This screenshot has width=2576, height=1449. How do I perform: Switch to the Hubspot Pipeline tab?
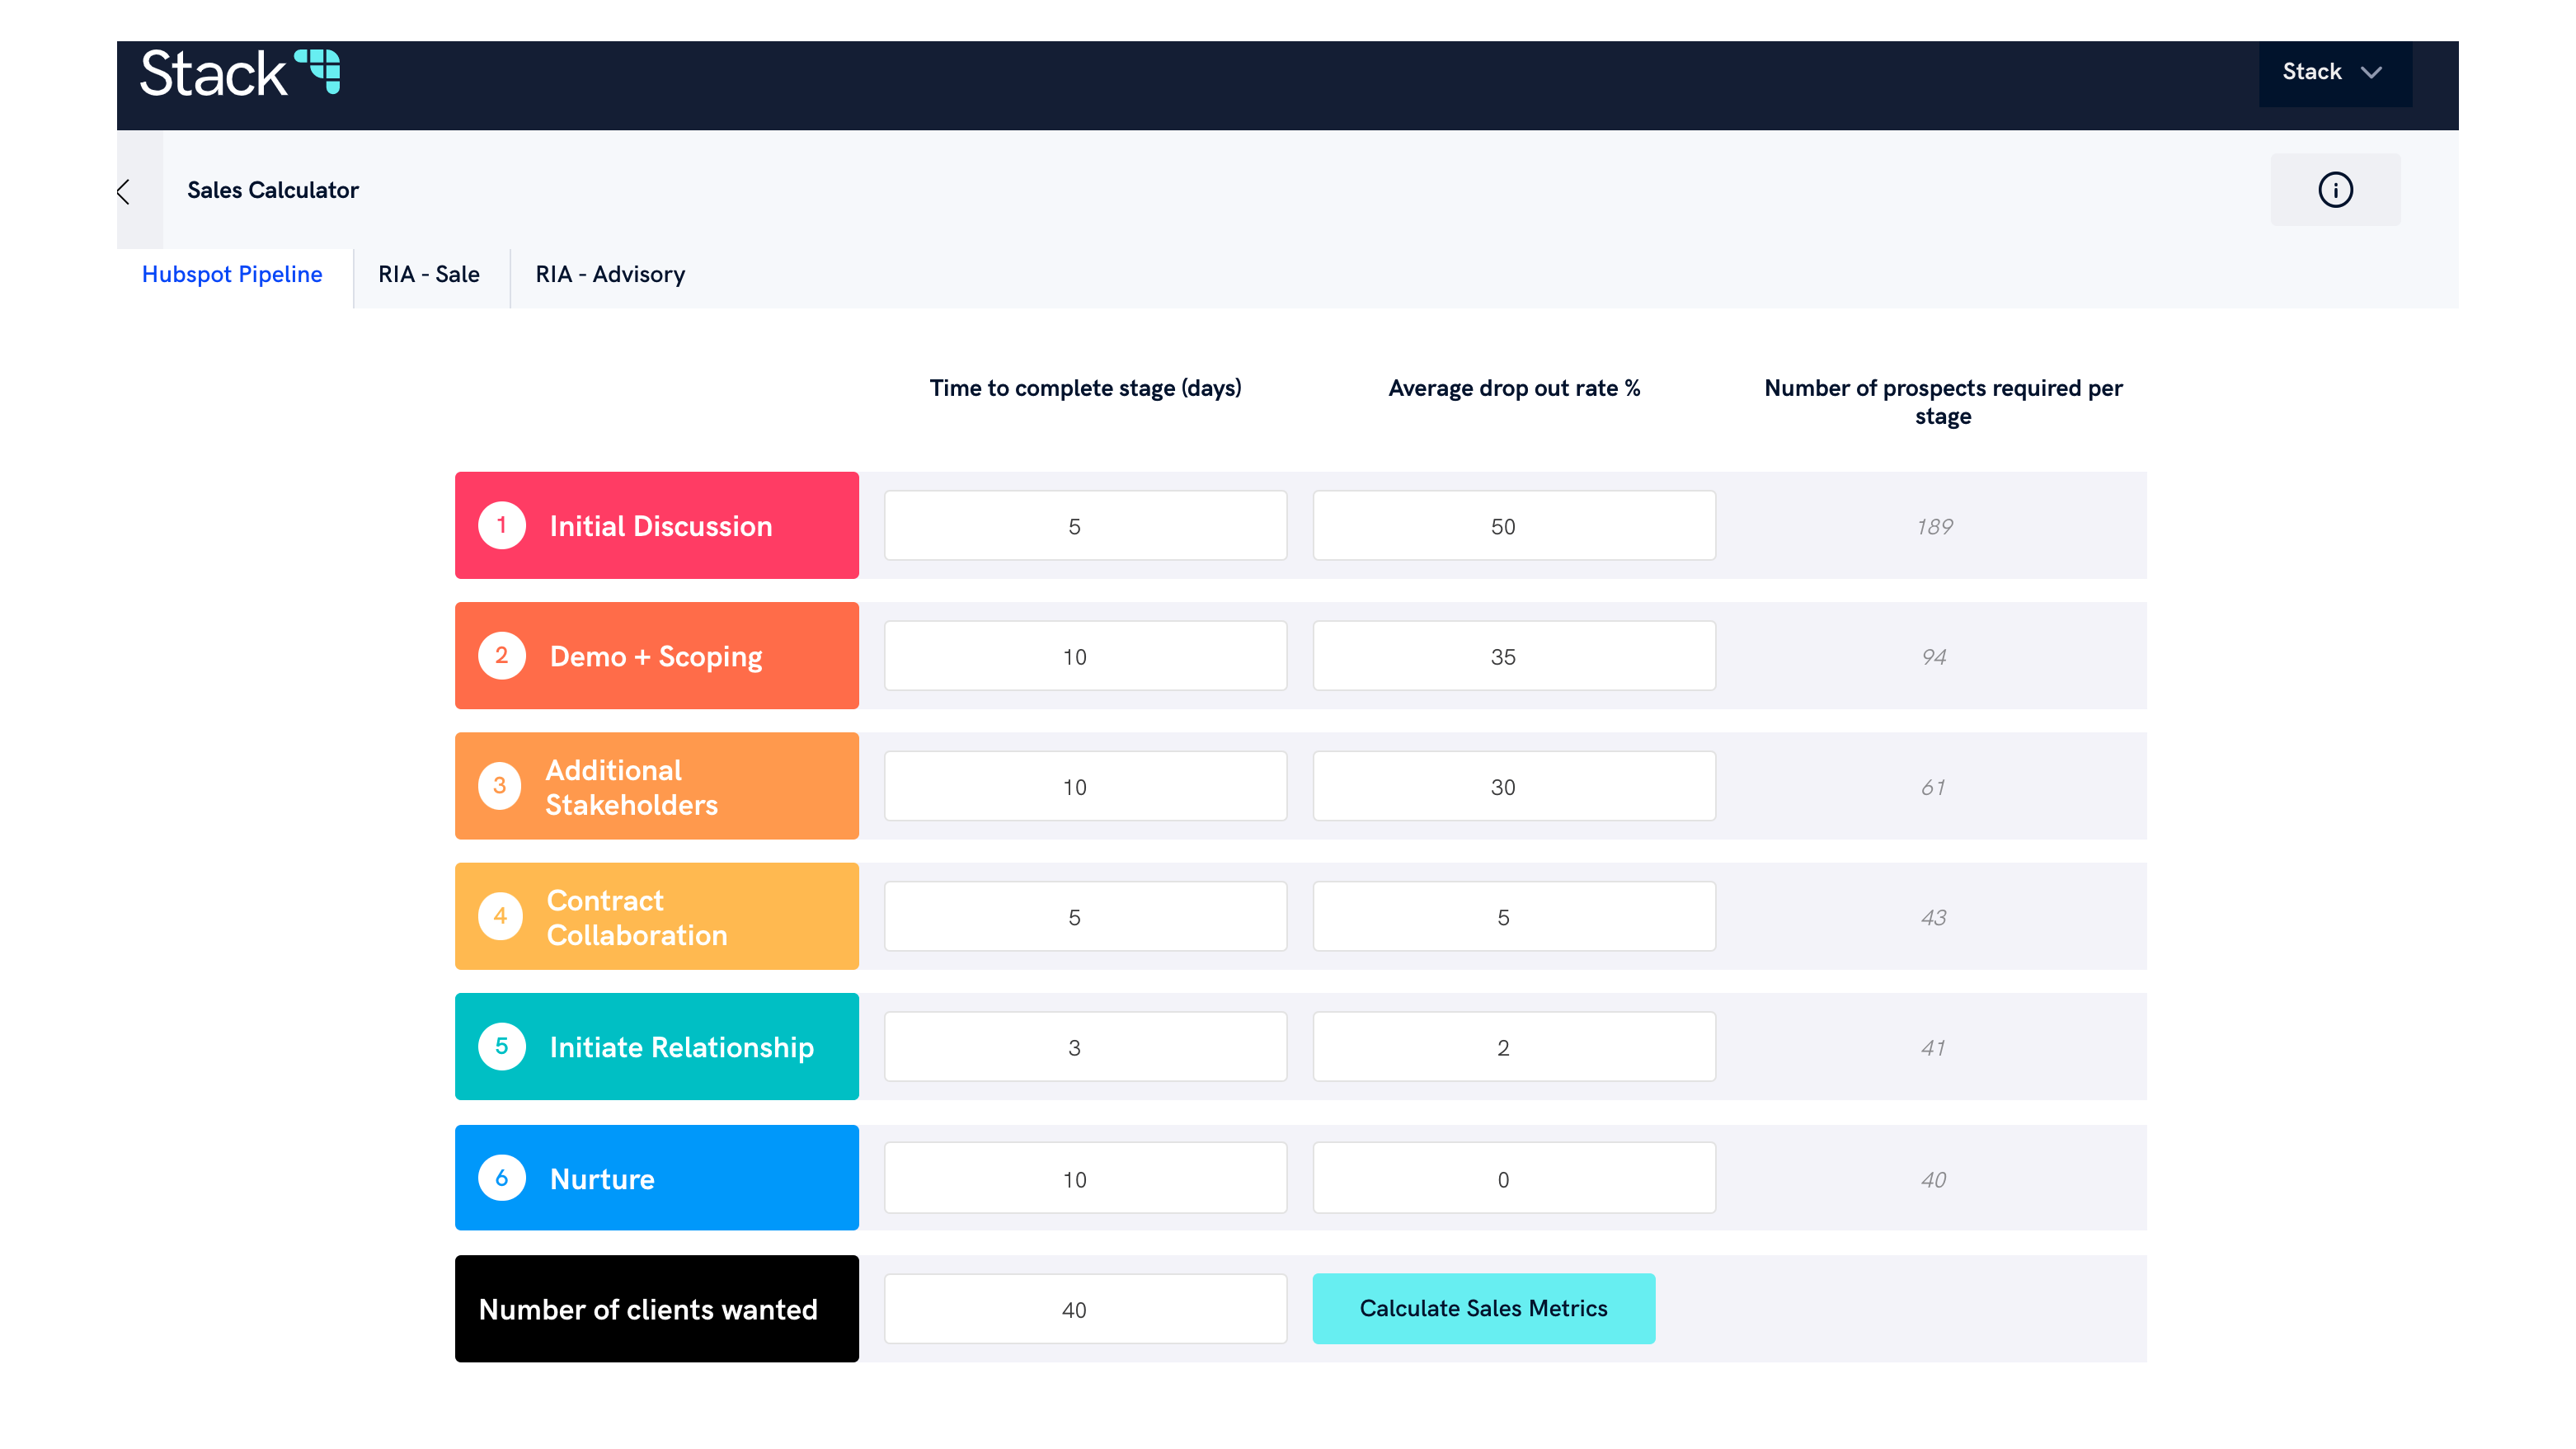tap(232, 274)
